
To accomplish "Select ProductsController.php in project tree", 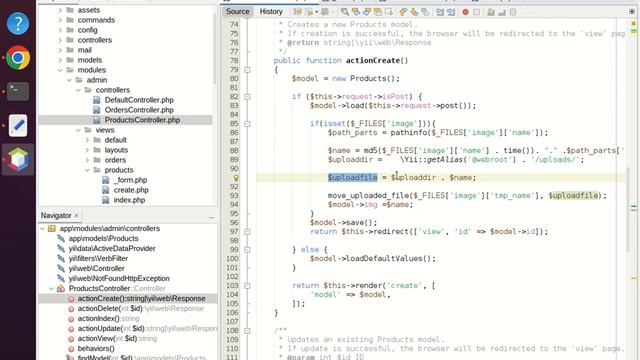I will click(142, 120).
